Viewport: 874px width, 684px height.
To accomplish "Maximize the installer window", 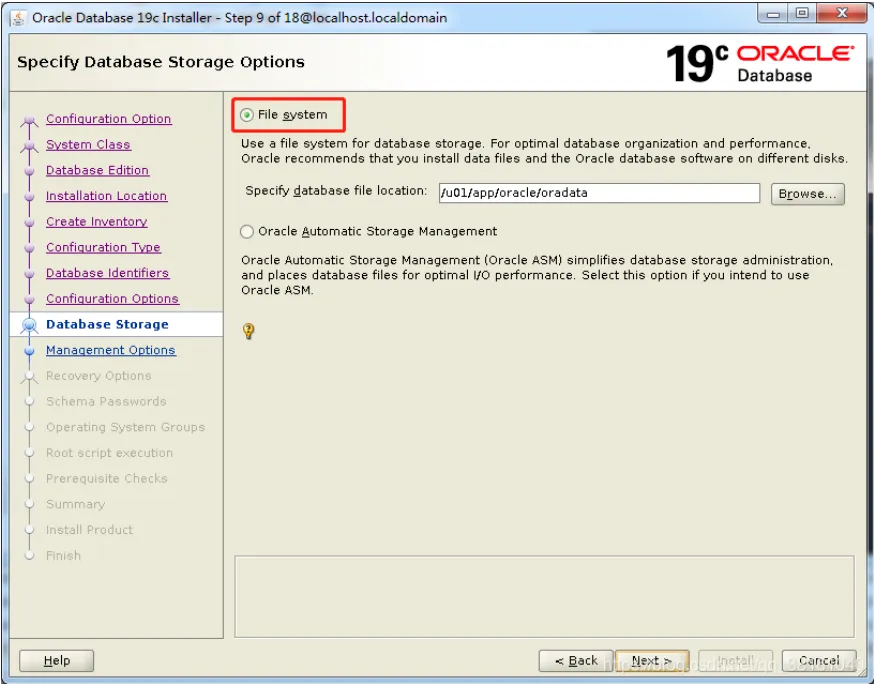I will (x=802, y=14).
